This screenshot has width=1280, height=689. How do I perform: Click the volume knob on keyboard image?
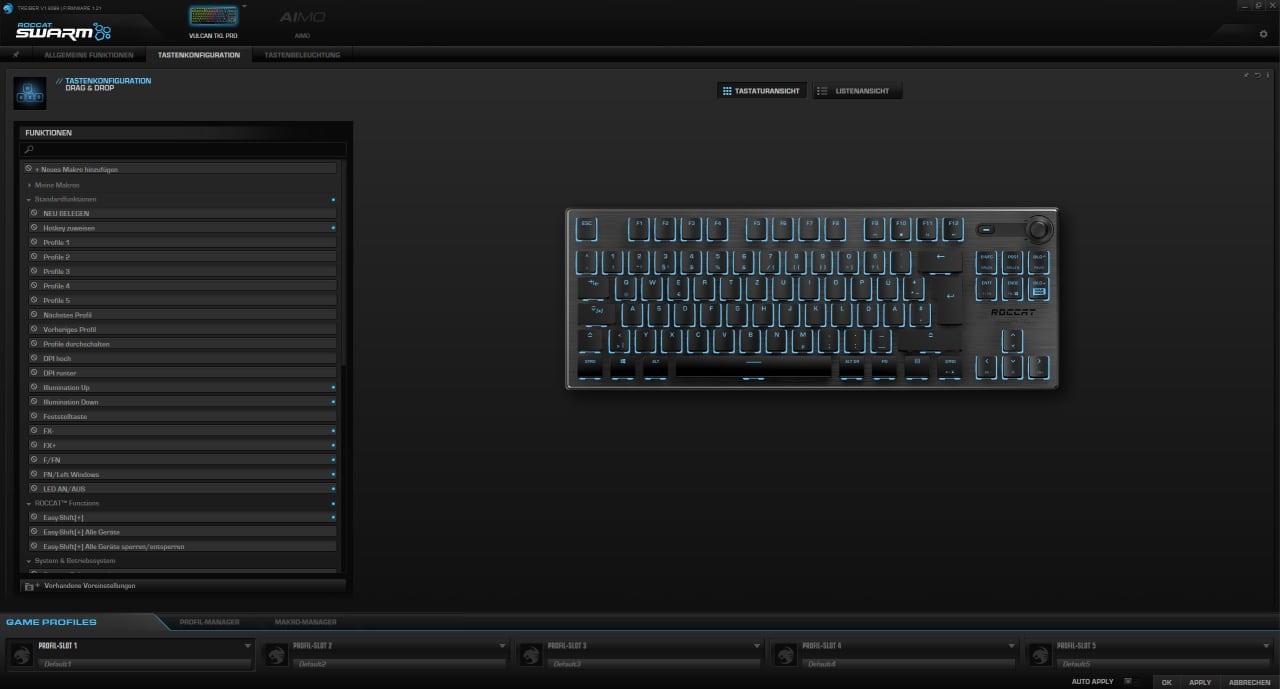point(1039,229)
